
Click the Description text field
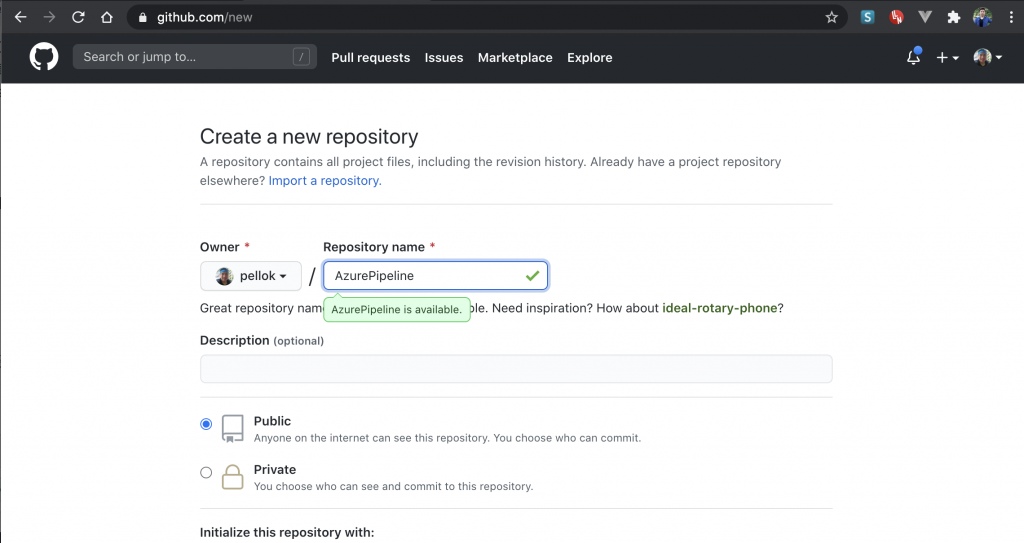(516, 369)
